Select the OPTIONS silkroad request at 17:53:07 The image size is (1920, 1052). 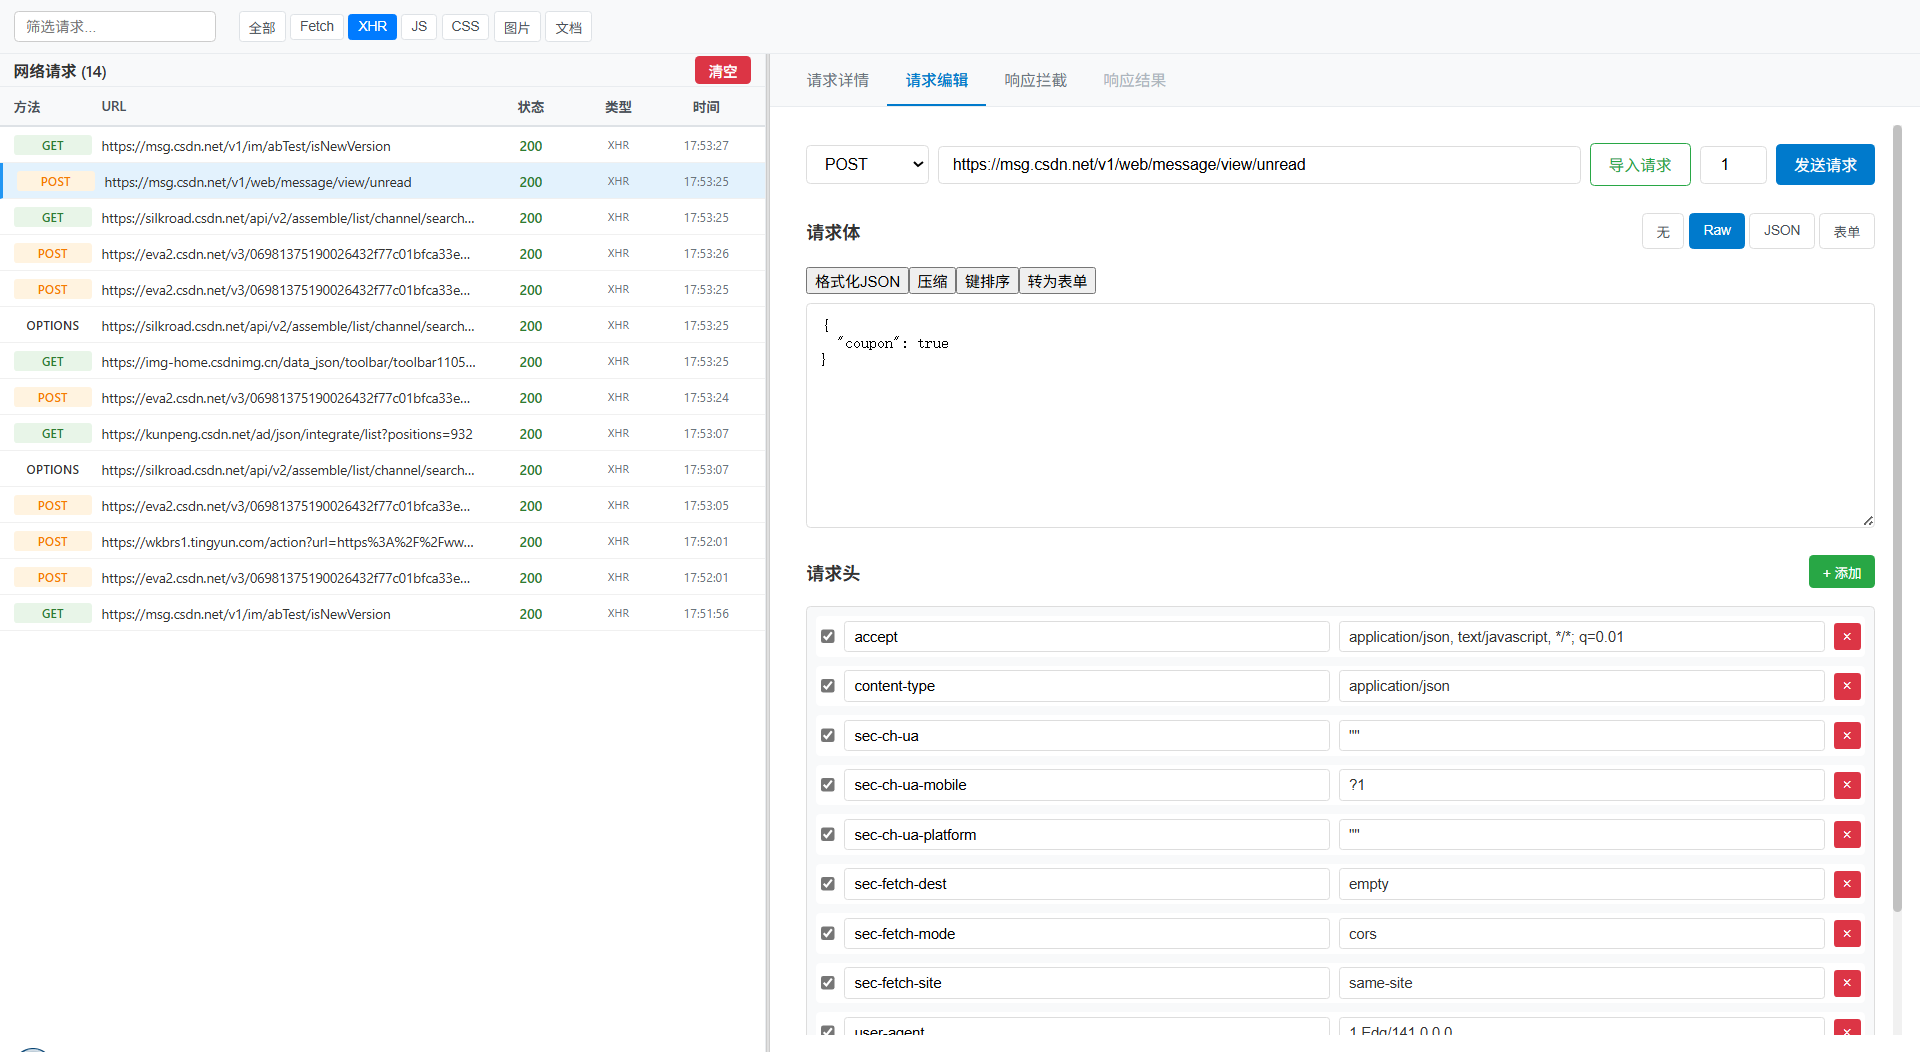[x=383, y=470]
